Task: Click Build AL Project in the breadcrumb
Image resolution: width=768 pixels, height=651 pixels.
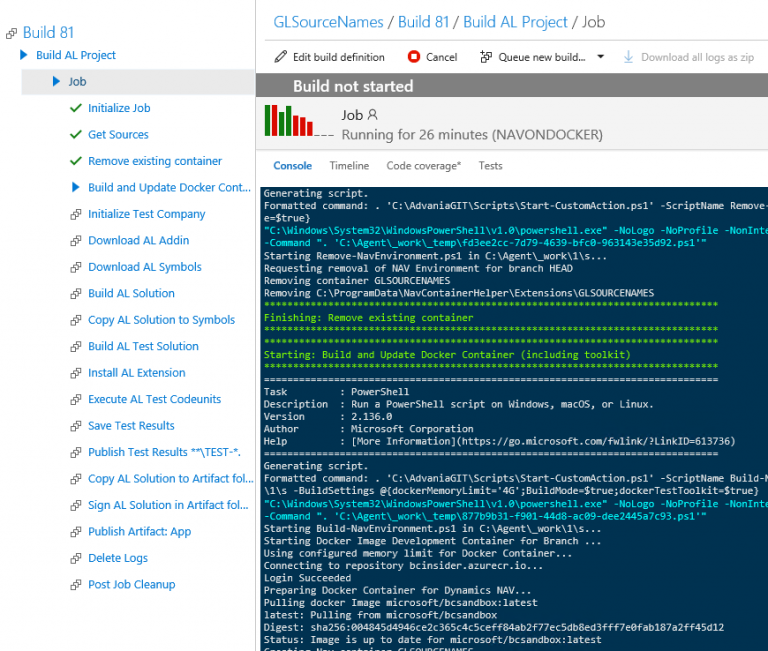Action: click(515, 22)
